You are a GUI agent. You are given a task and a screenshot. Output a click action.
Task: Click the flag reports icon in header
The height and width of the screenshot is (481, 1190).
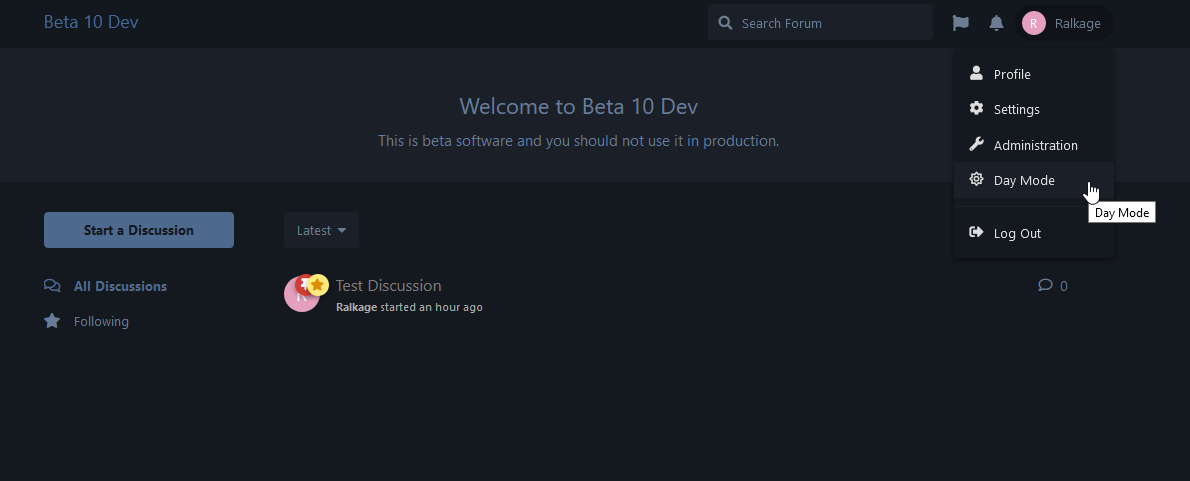[960, 23]
